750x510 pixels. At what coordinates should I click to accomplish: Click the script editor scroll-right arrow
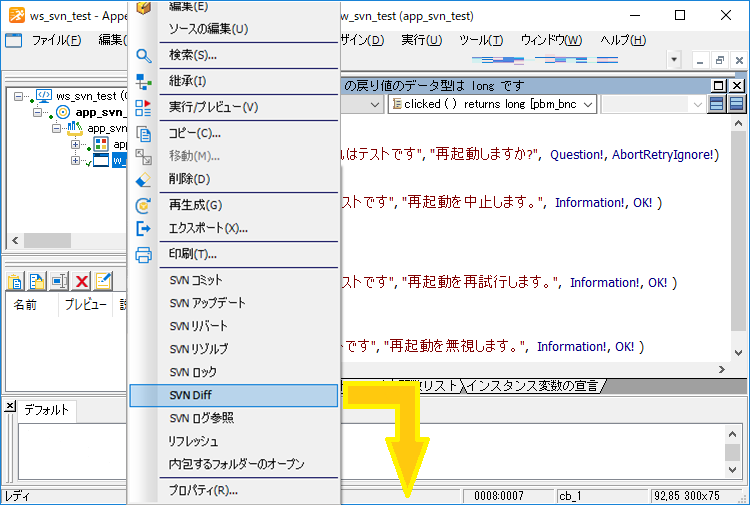click(x=722, y=369)
